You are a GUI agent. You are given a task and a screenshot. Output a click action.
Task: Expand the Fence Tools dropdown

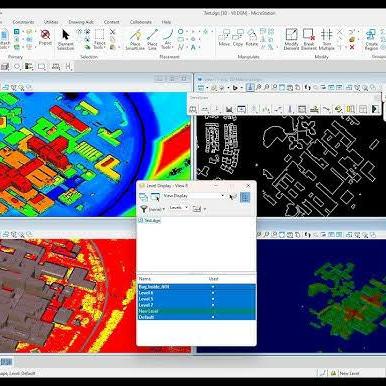coord(99,45)
